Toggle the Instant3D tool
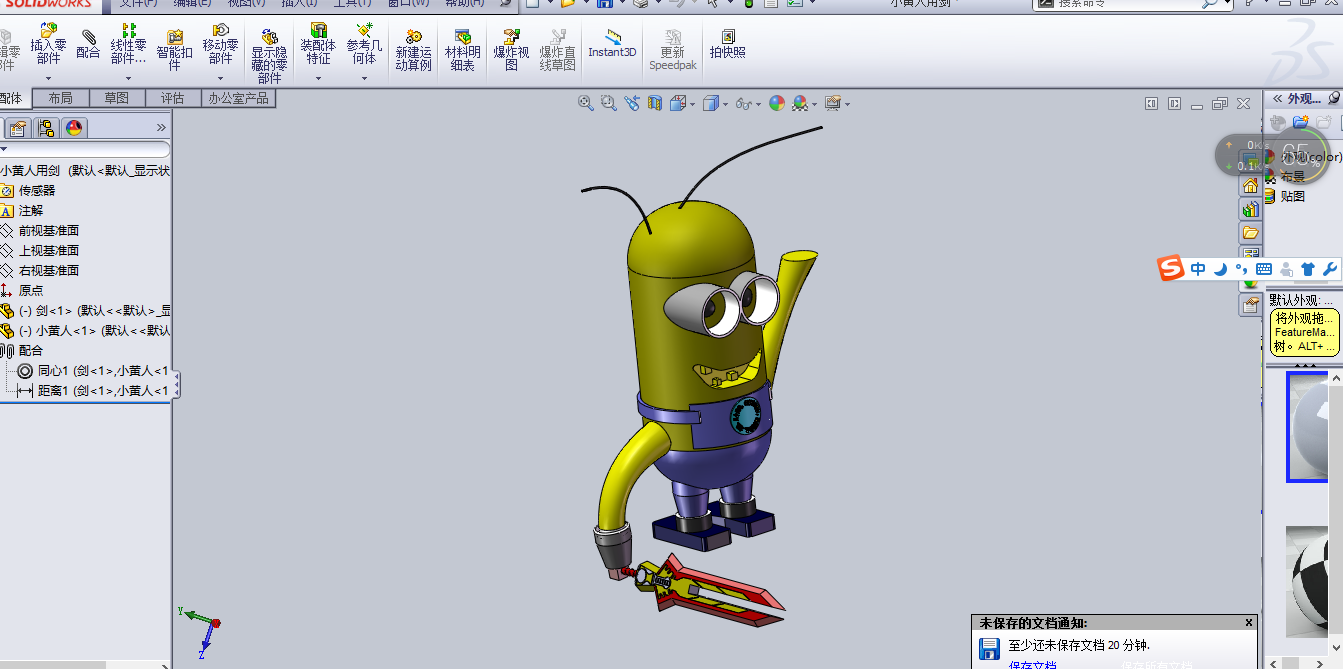 tap(612, 44)
